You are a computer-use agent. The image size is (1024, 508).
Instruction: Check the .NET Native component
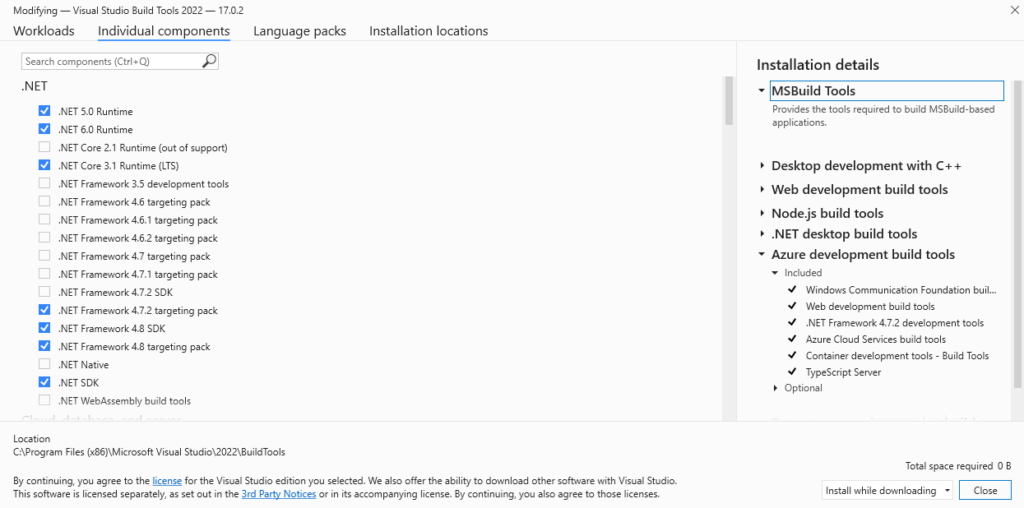pyautogui.click(x=44, y=364)
